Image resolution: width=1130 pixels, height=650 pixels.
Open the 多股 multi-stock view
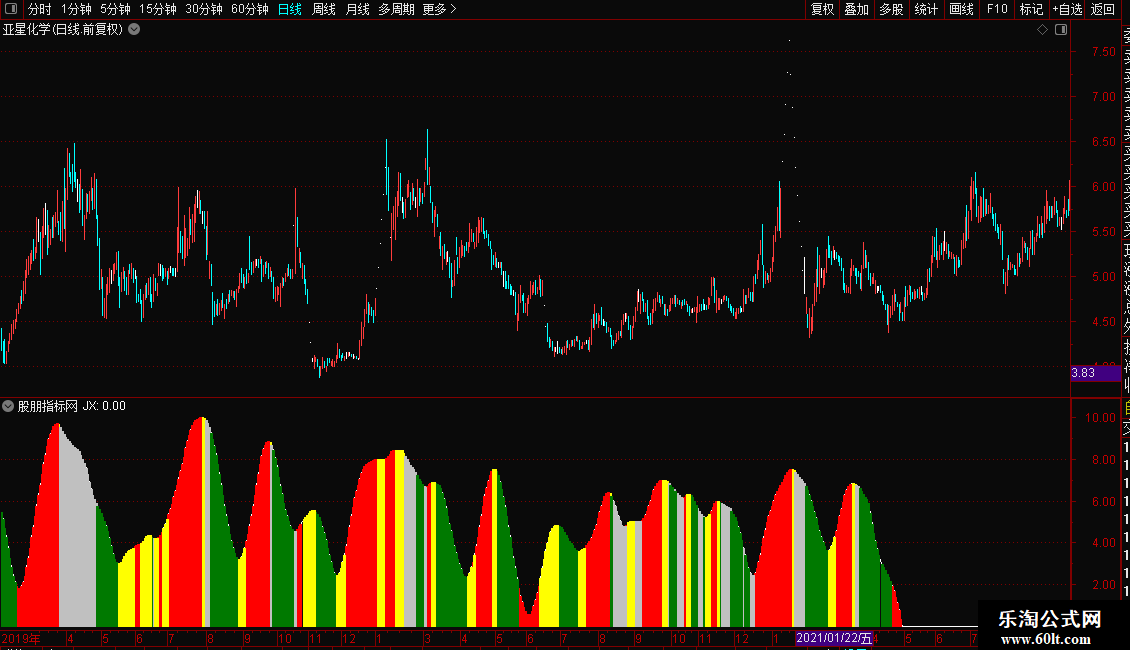click(891, 9)
